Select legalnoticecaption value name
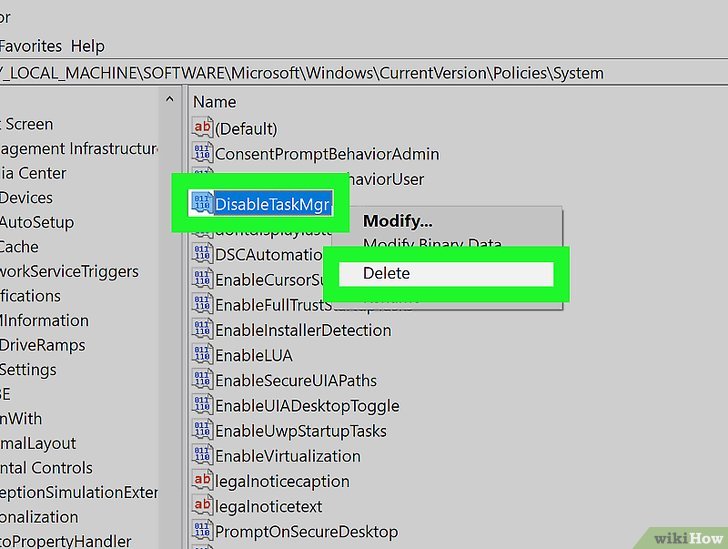This screenshot has width=728, height=549. point(282,481)
